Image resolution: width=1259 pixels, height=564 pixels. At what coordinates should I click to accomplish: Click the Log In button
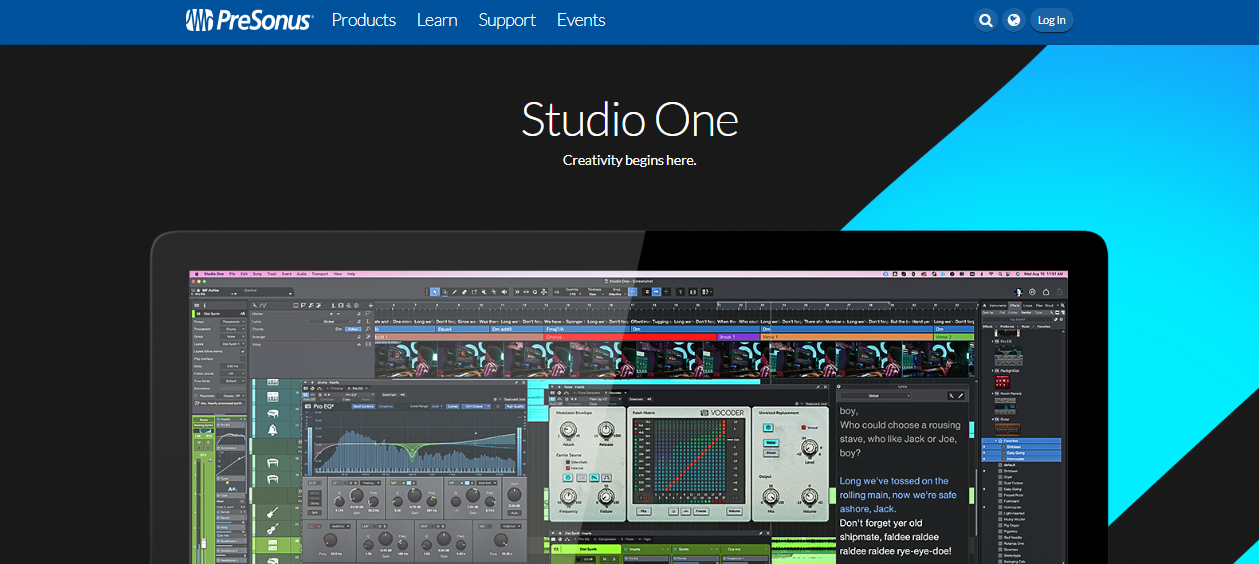point(1051,20)
